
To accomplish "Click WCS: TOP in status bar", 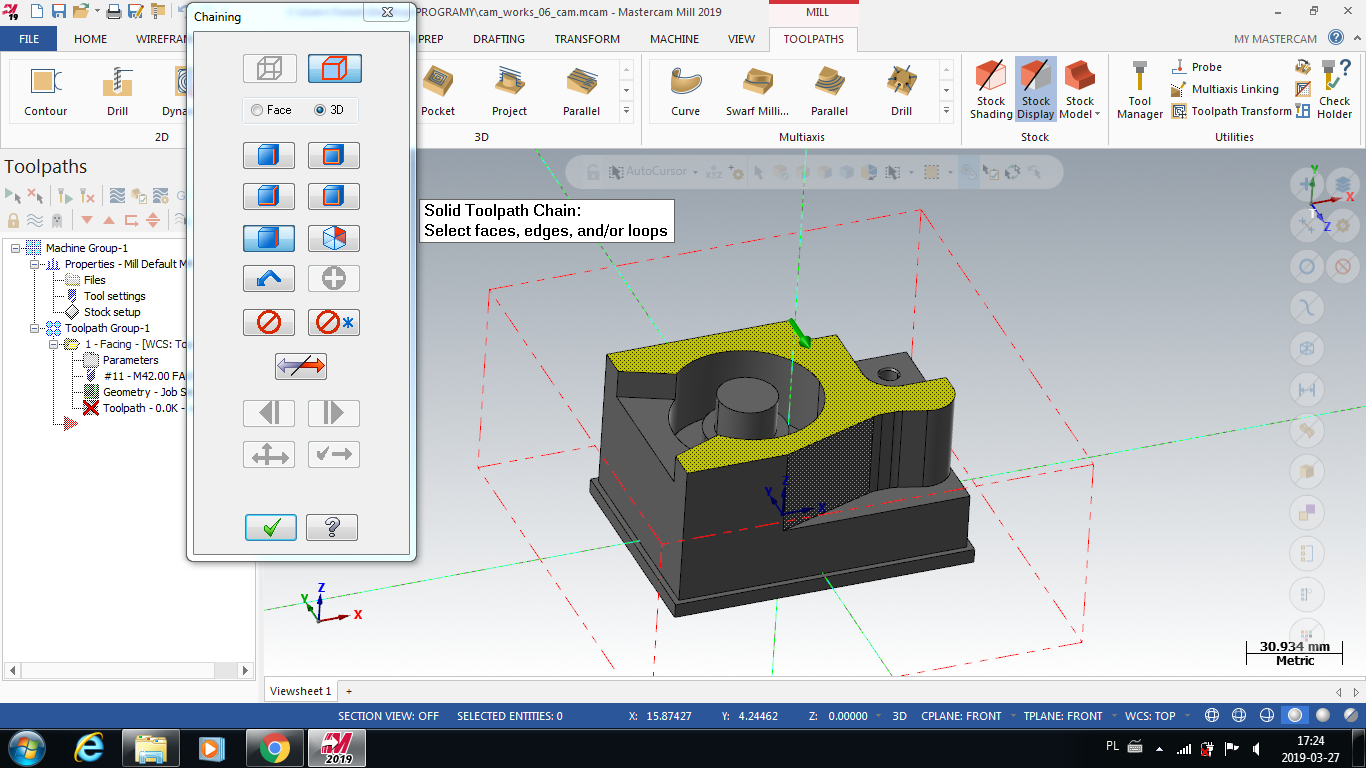I will tap(1150, 716).
